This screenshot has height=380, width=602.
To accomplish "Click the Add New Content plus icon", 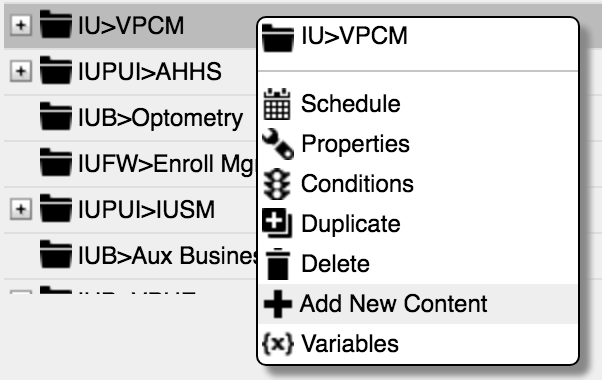I will pyautogui.click(x=278, y=304).
